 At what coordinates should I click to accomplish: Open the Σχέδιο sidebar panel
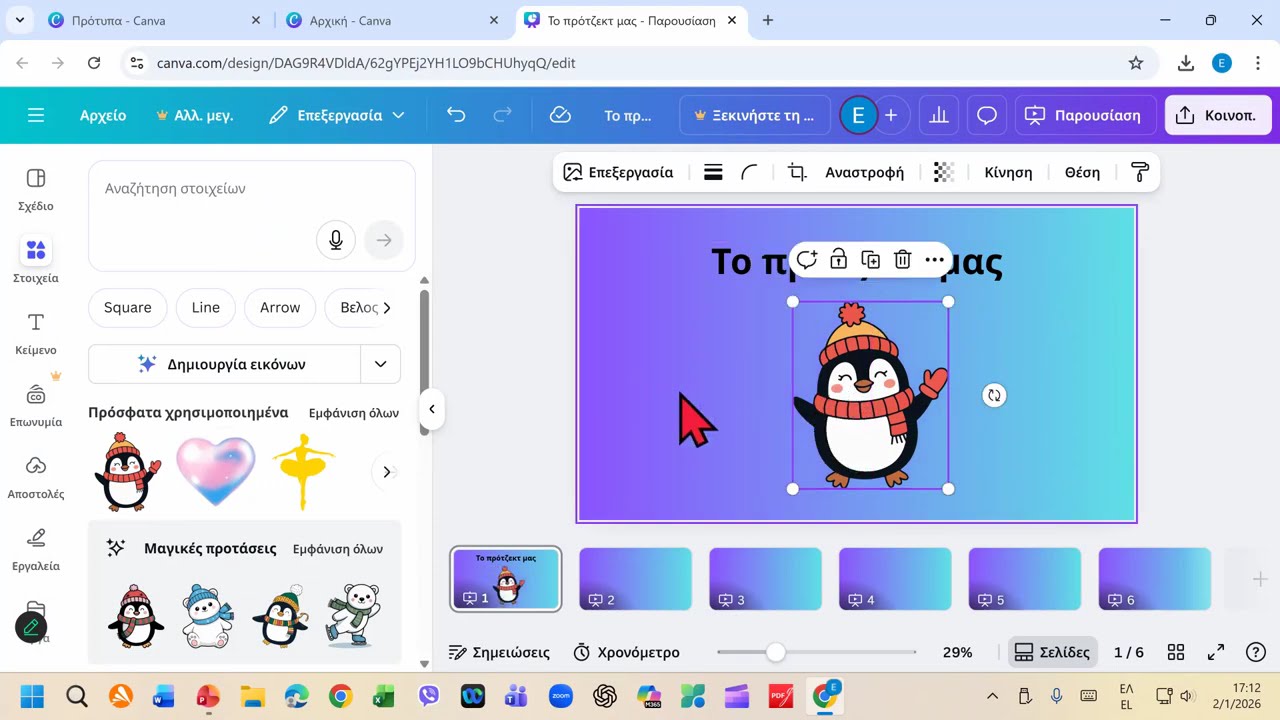click(x=36, y=189)
